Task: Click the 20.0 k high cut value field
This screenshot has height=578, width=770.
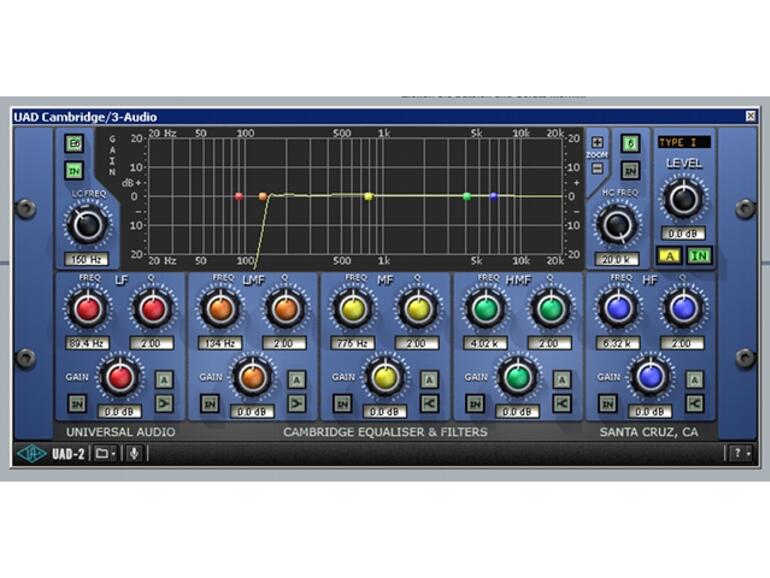Action: pyautogui.click(x=617, y=259)
